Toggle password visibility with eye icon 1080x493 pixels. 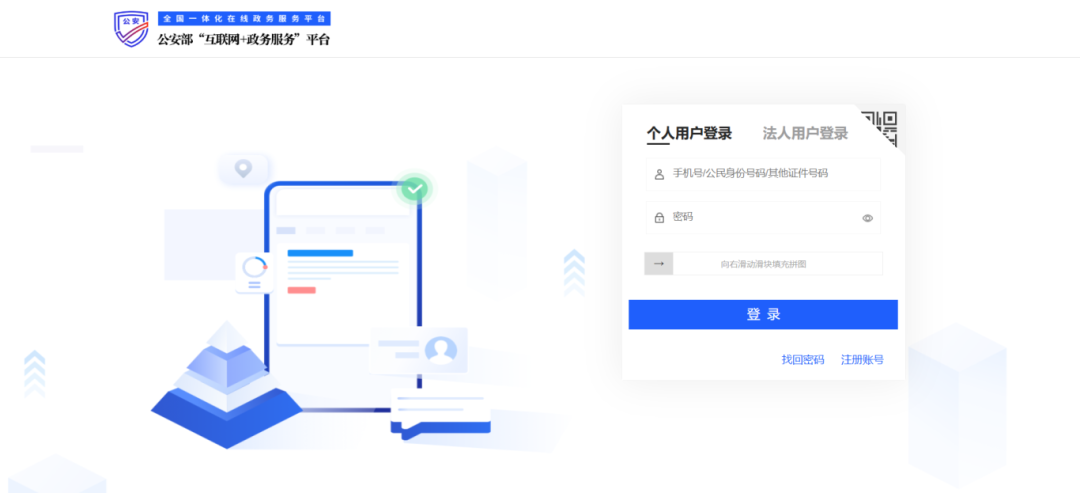[x=867, y=218]
